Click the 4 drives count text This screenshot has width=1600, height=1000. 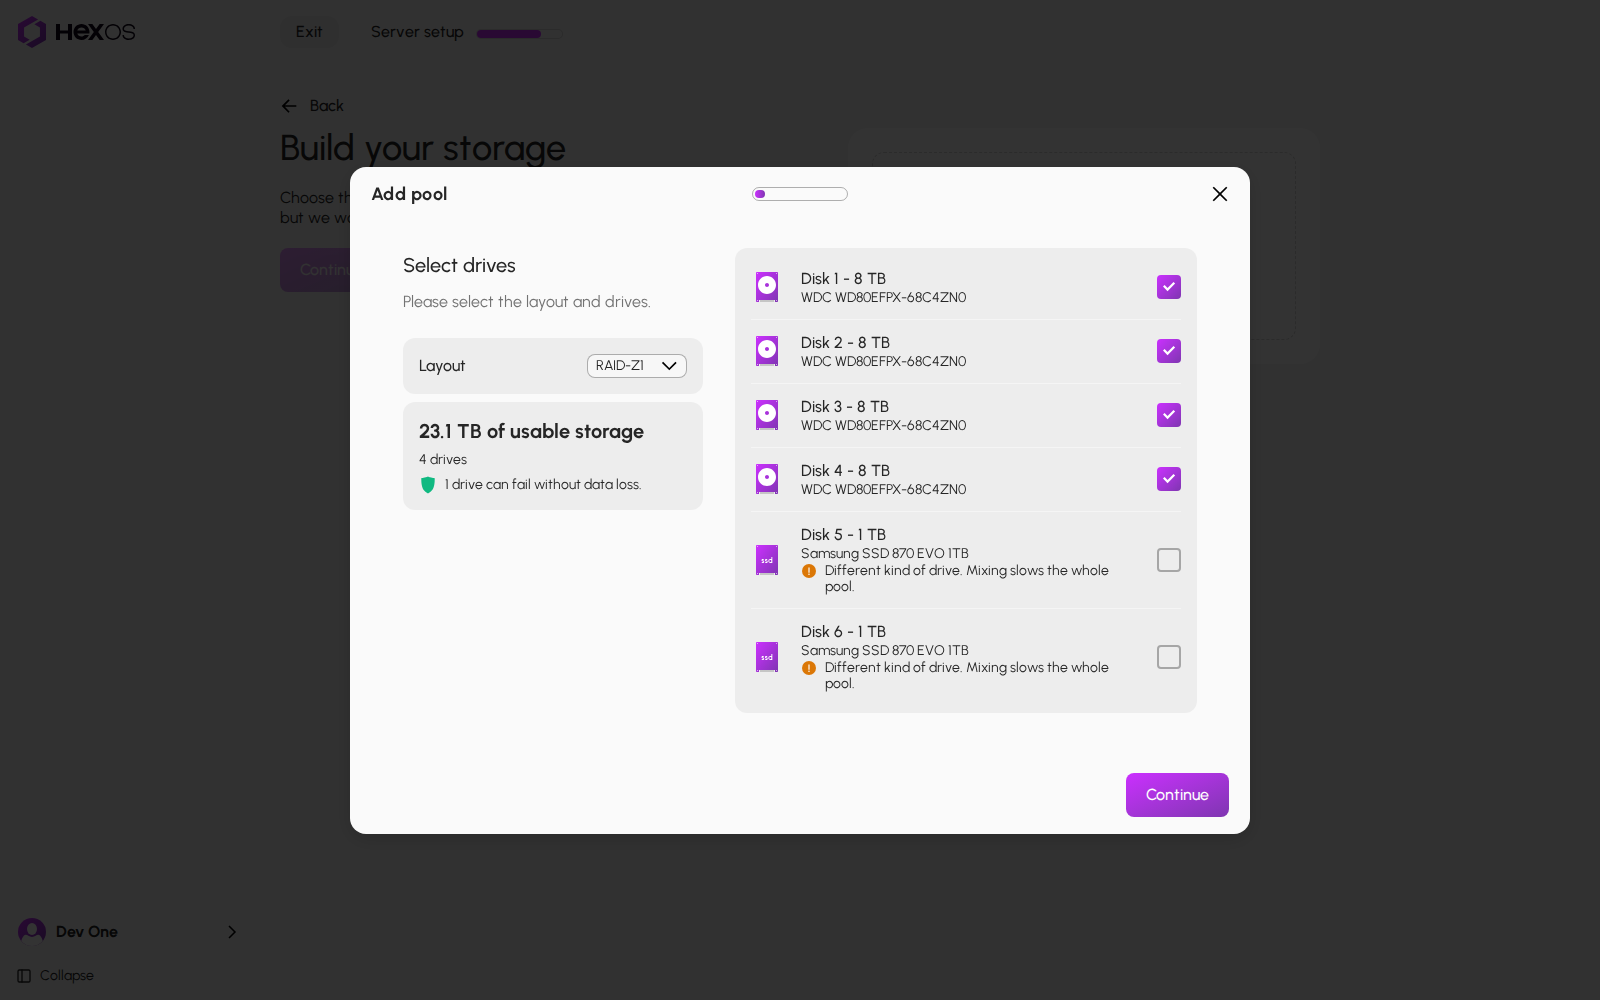point(443,460)
